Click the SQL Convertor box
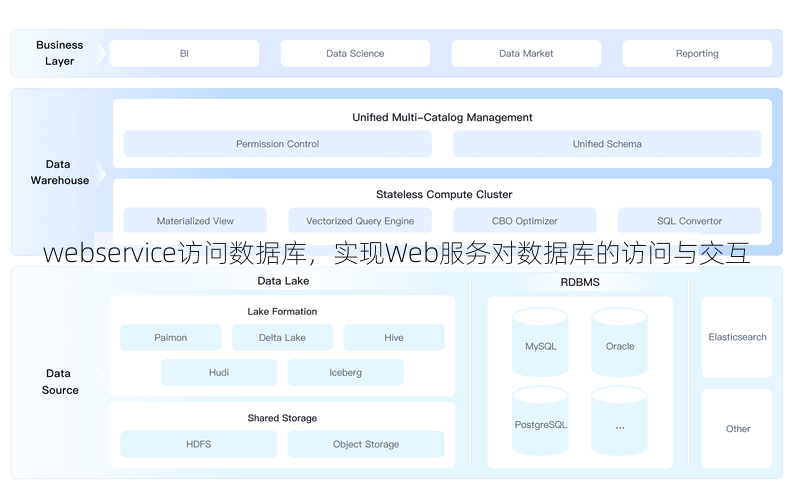The image size is (794, 490). tap(690, 221)
